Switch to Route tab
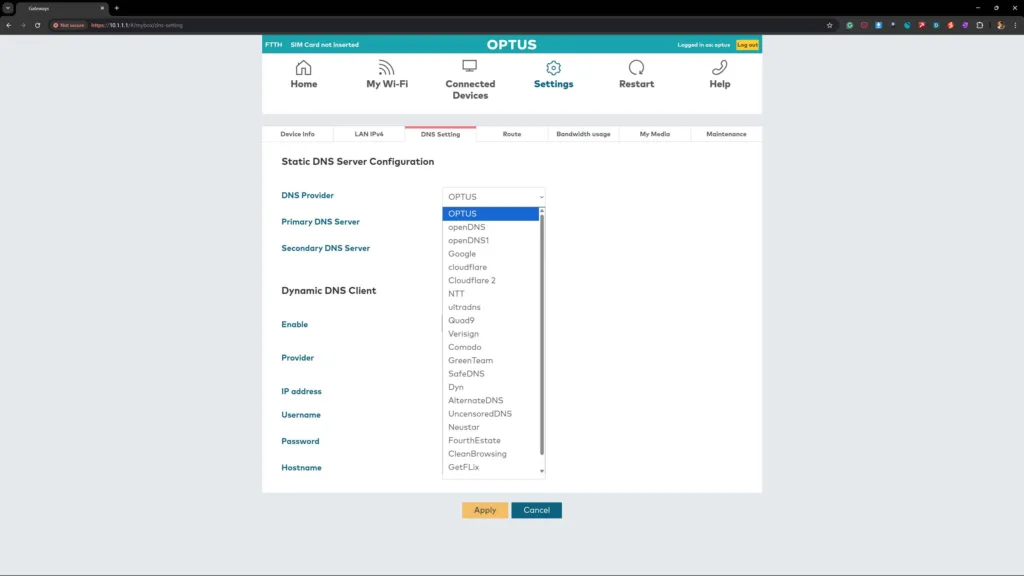This screenshot has width=1024, height=576. pyautogui.click(x=512, y=134)
